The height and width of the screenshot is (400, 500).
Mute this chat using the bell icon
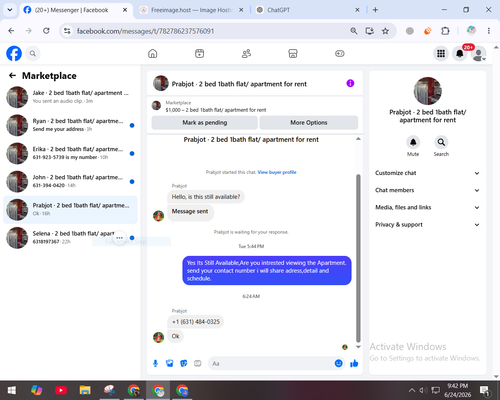(413, 142)
